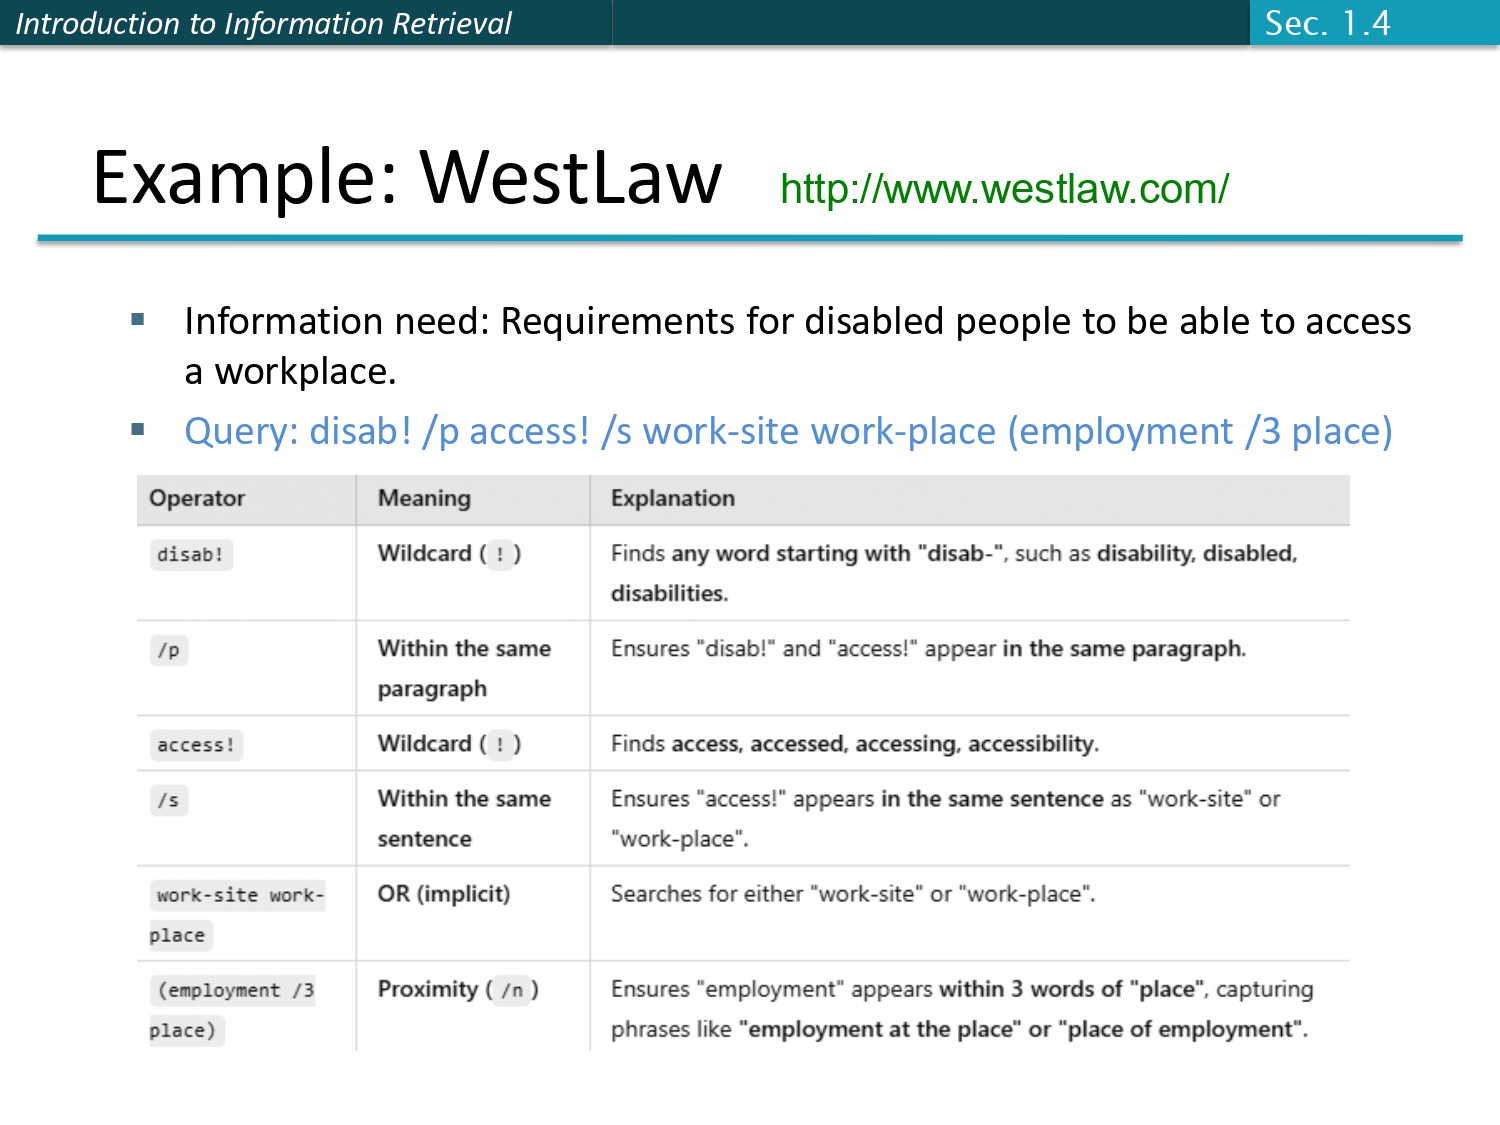This screenshot has width=1500, height=1125.
Task: Click the '/p' operator code chip
Action: pyautogui.click(x=169, y=650)
